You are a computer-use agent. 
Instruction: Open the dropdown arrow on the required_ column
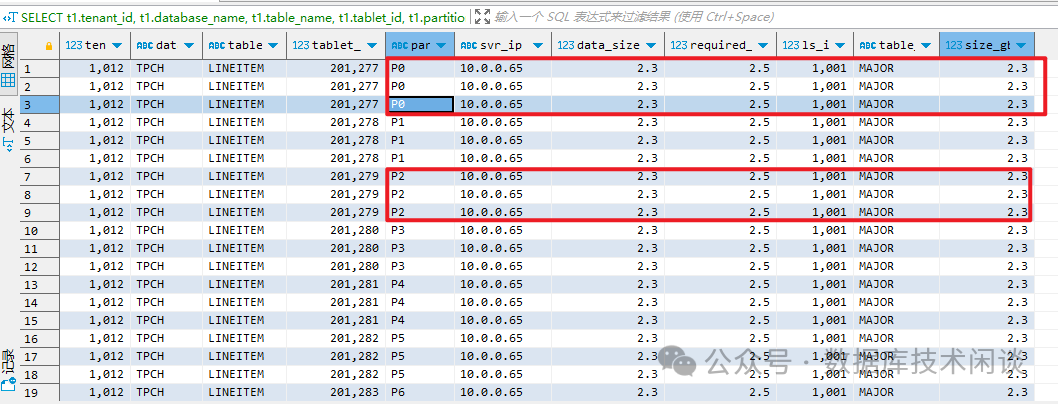(x=763, y=46)
